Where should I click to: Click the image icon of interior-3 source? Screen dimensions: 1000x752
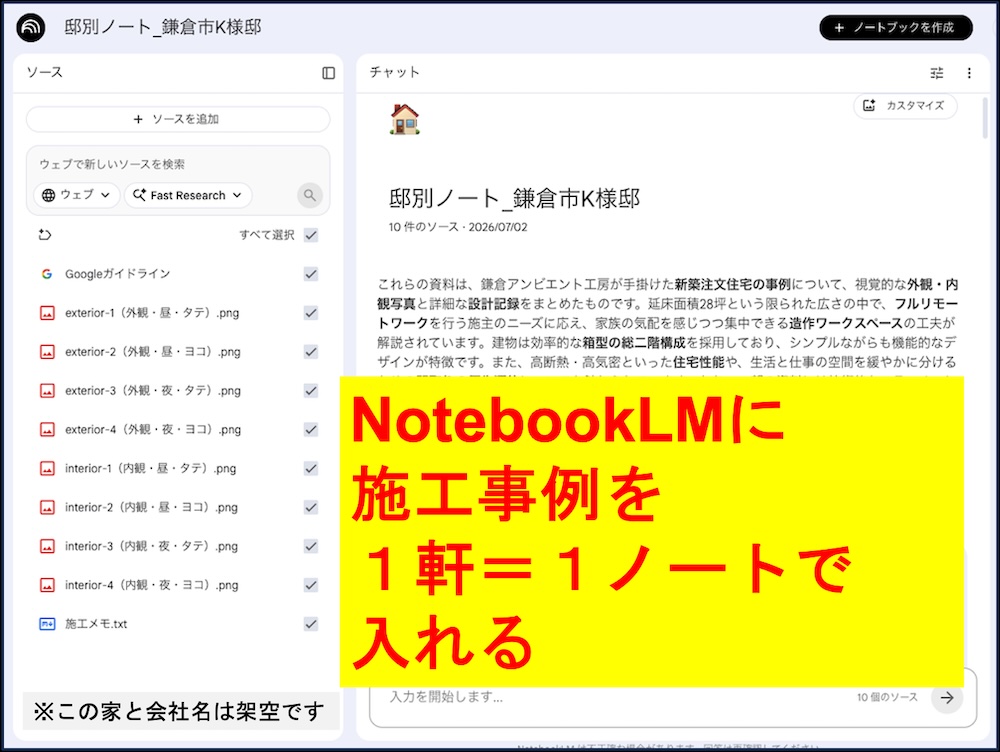(47, 546)
